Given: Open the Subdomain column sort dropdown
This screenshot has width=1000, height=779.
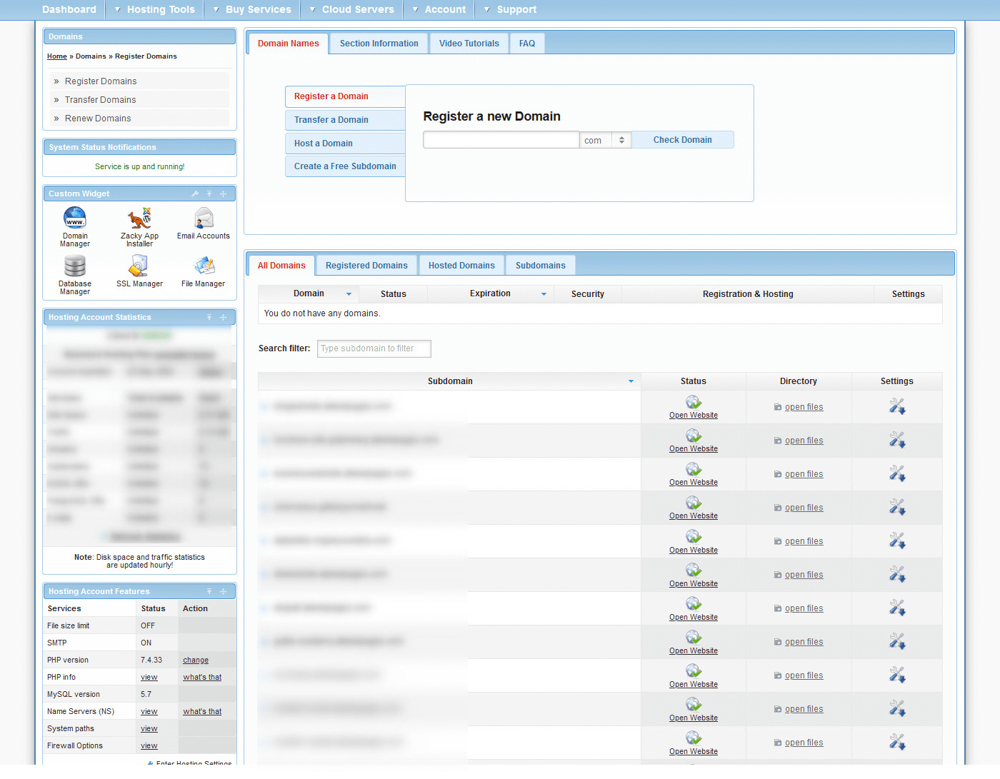Looking at the screenshot, I should click(x=631, y=381).
